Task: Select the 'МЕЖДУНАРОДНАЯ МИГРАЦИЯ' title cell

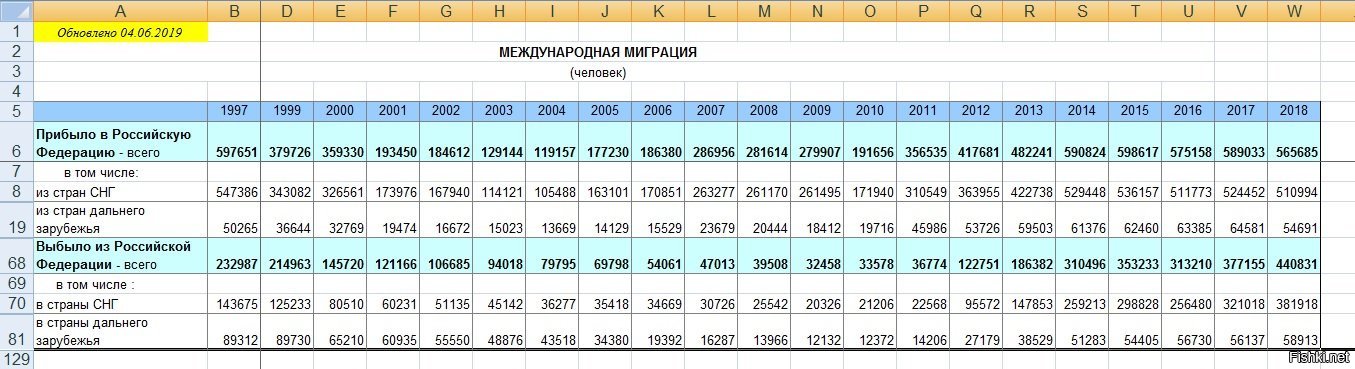Action: (598, 52)
